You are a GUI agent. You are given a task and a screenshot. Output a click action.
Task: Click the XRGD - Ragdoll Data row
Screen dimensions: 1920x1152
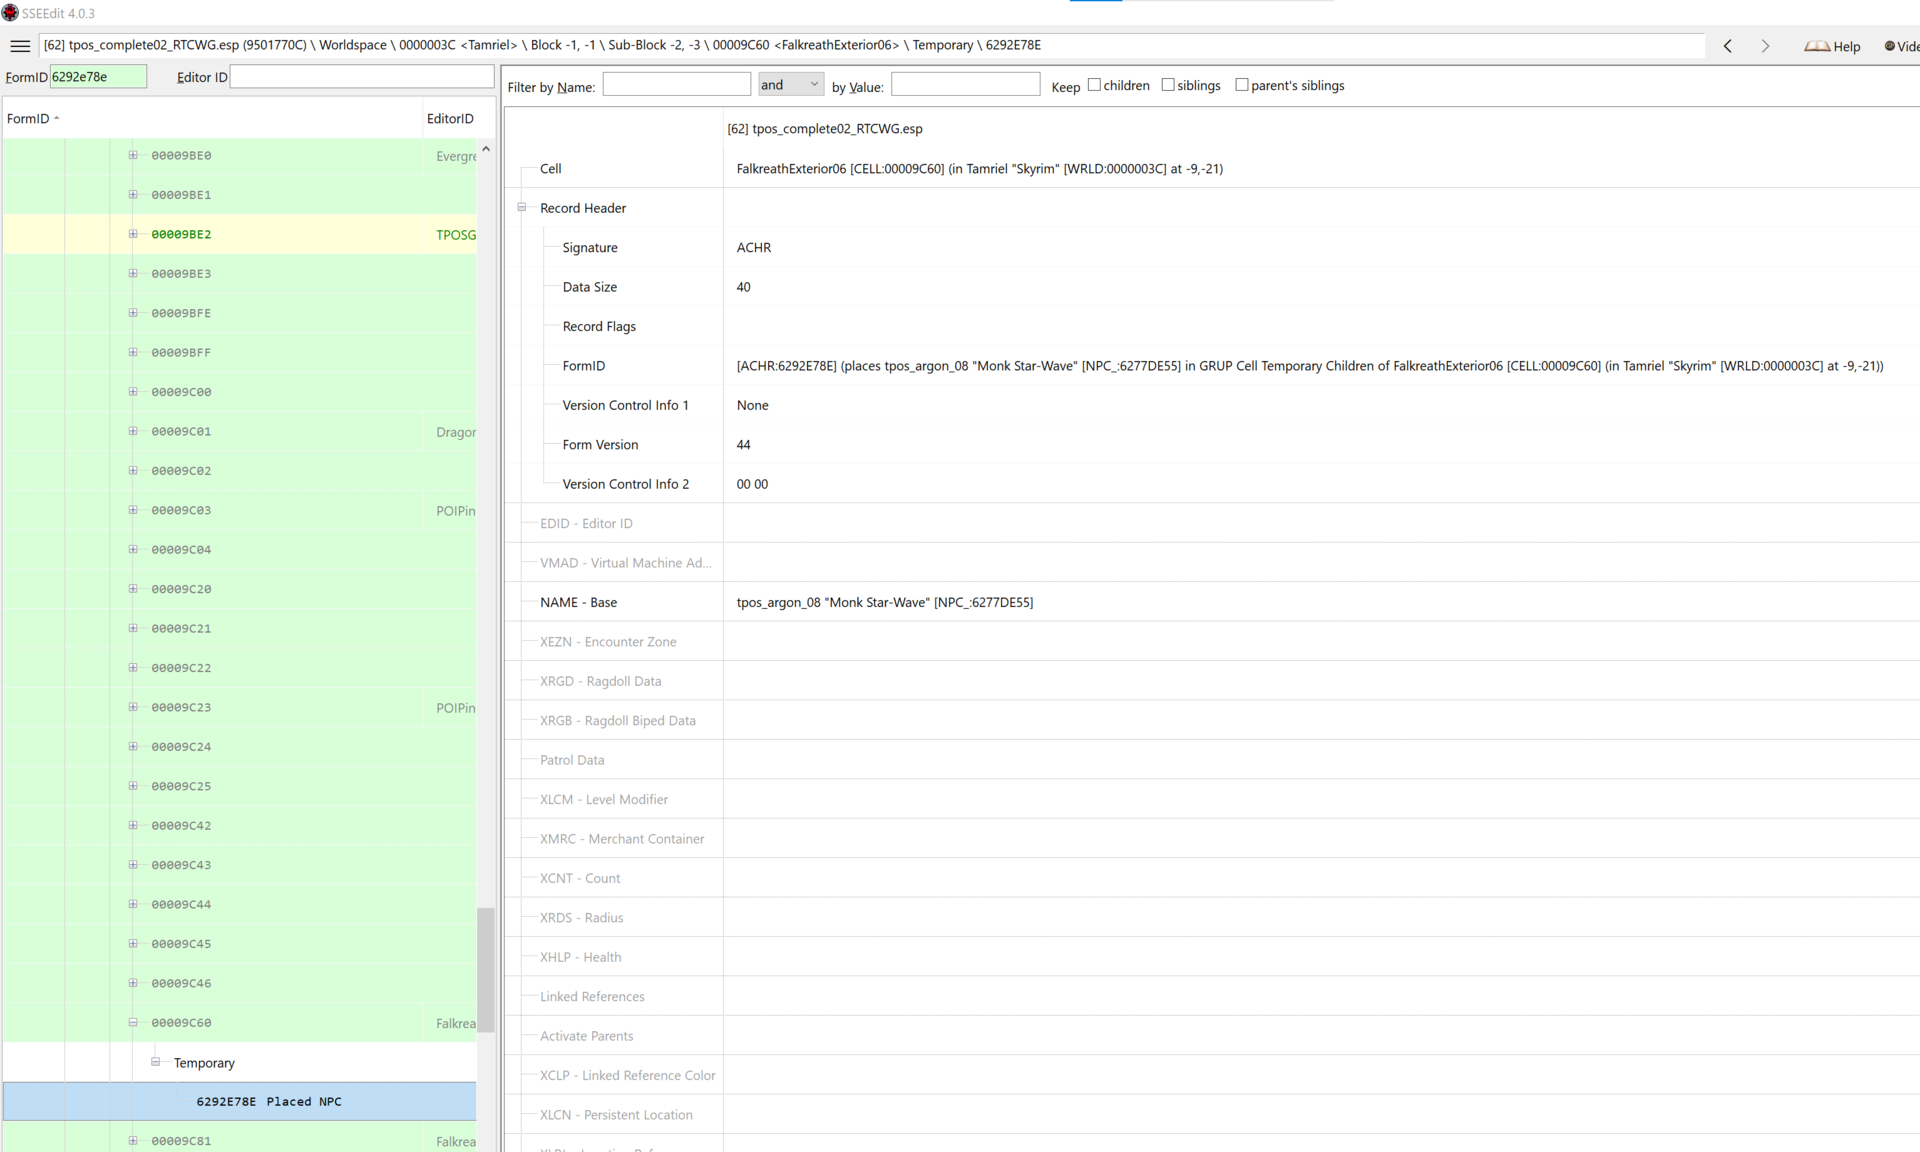click(1212, 681)
